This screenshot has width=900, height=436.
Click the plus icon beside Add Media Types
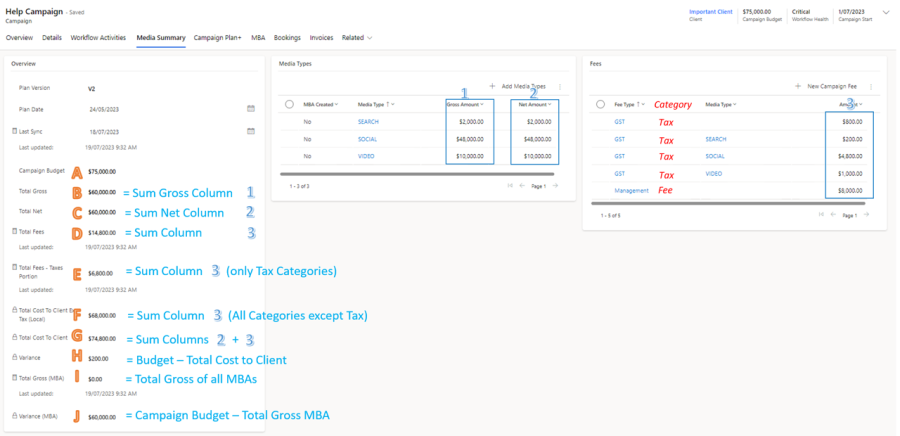[x=492, y=87]
